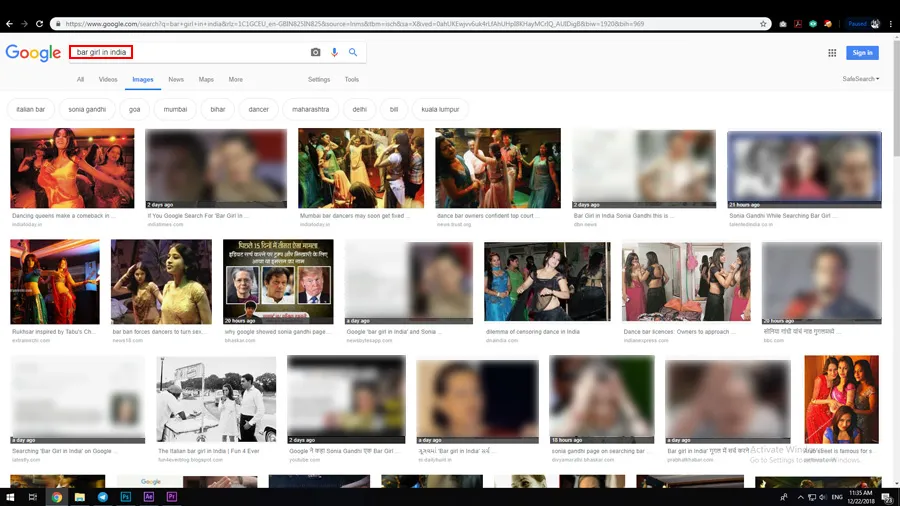Switch to the Maps tab

click(x=206, y=80)
